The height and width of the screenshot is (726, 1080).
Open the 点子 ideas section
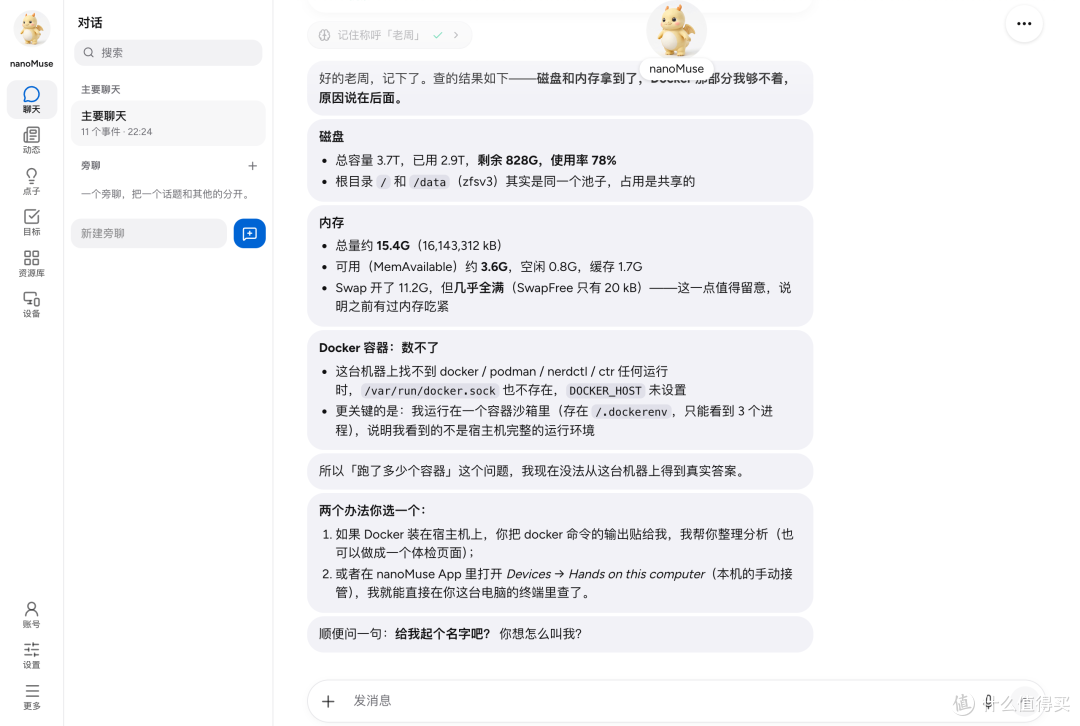32,181
